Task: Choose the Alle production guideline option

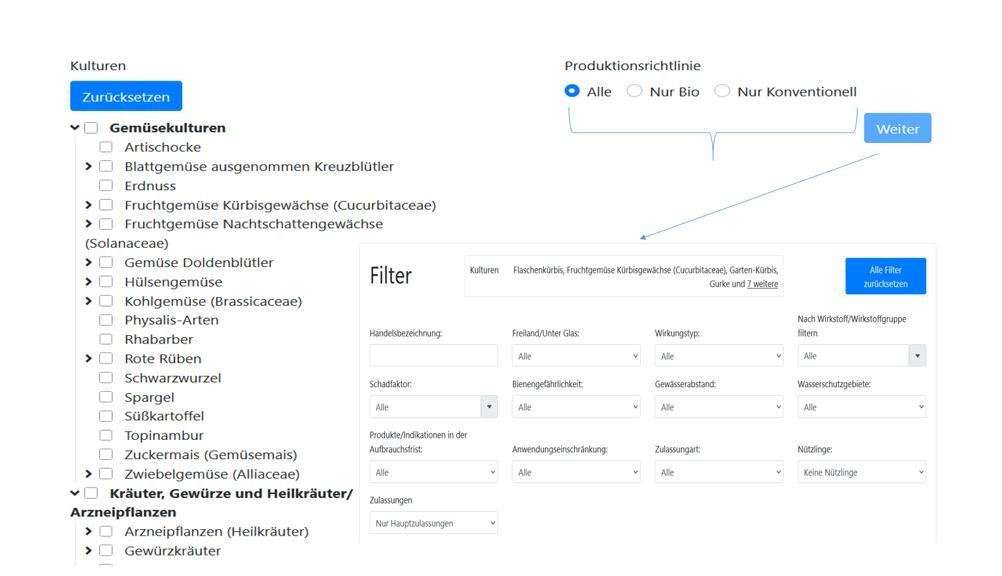Action: pos(572,91)
